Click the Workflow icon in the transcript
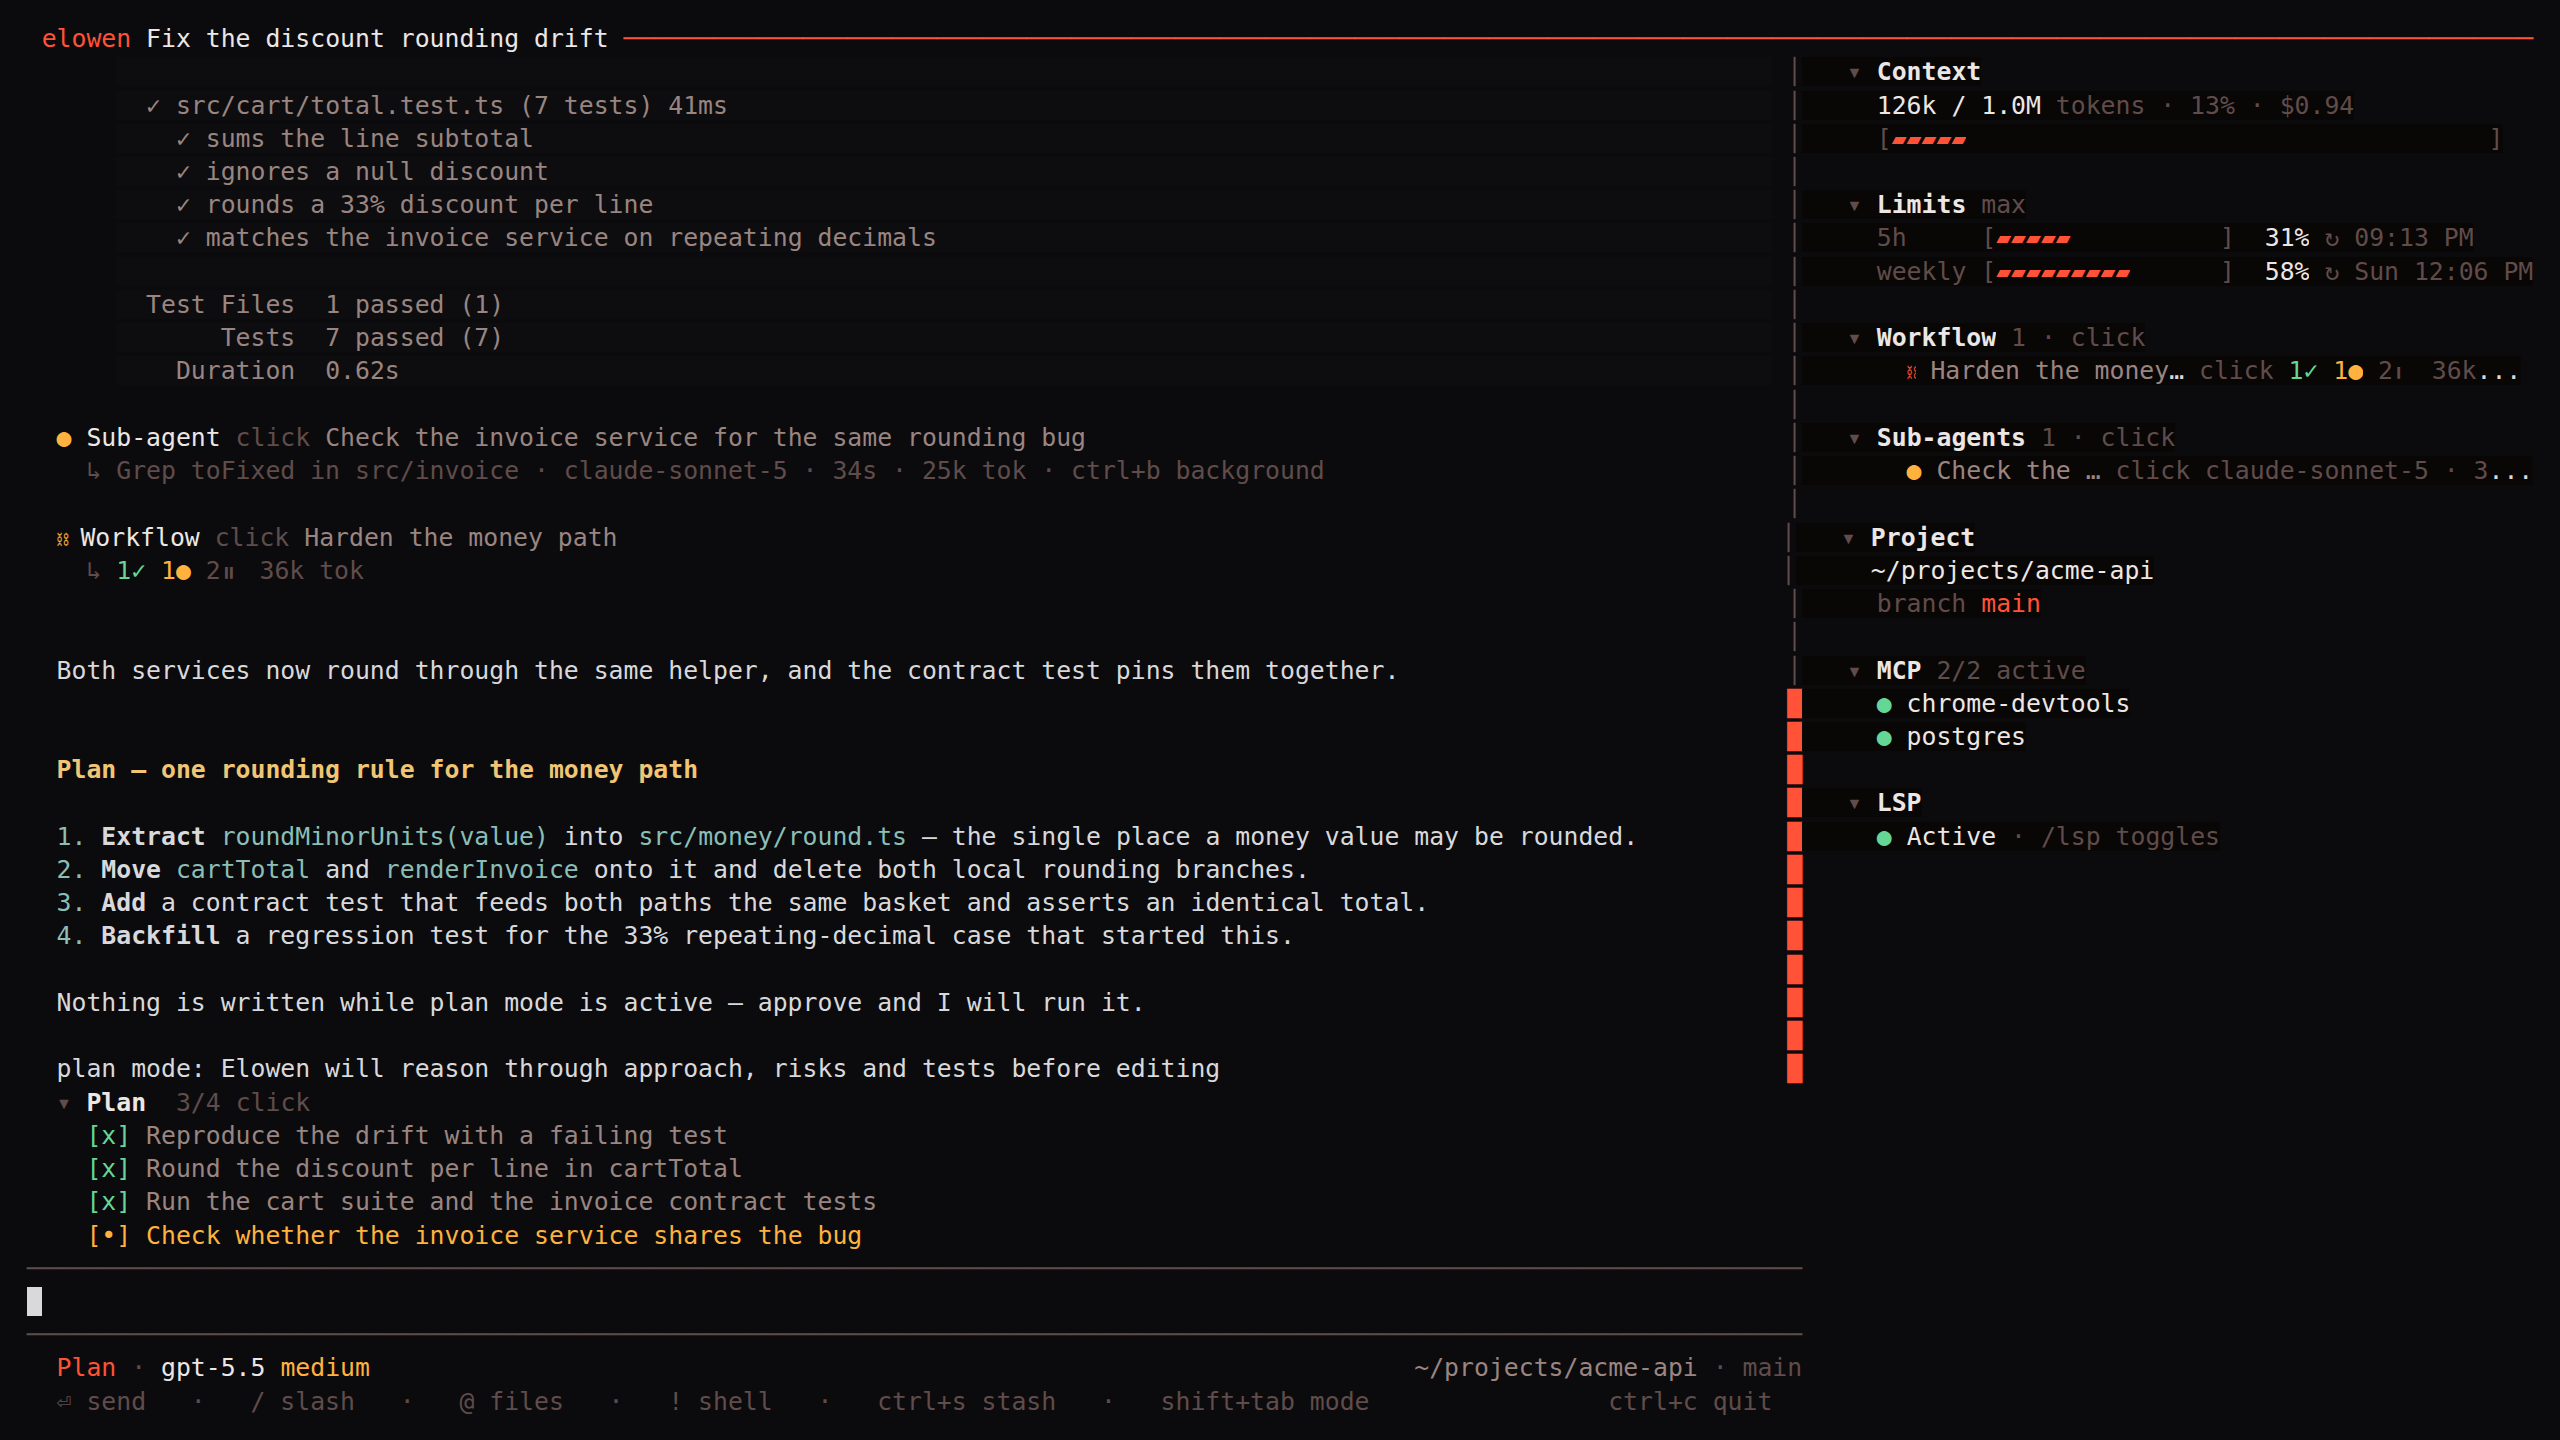This screenshot has width=2560, height=1440. (63, 539)
